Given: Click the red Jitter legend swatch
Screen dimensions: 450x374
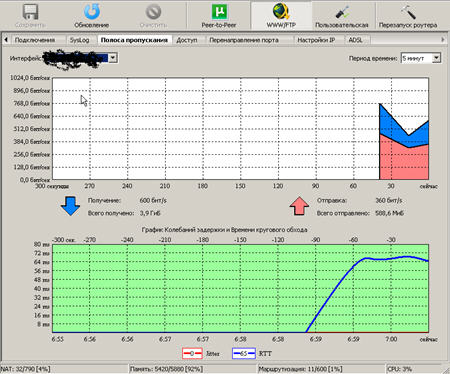Looking at the screenshot, I should tap(192, 353).
